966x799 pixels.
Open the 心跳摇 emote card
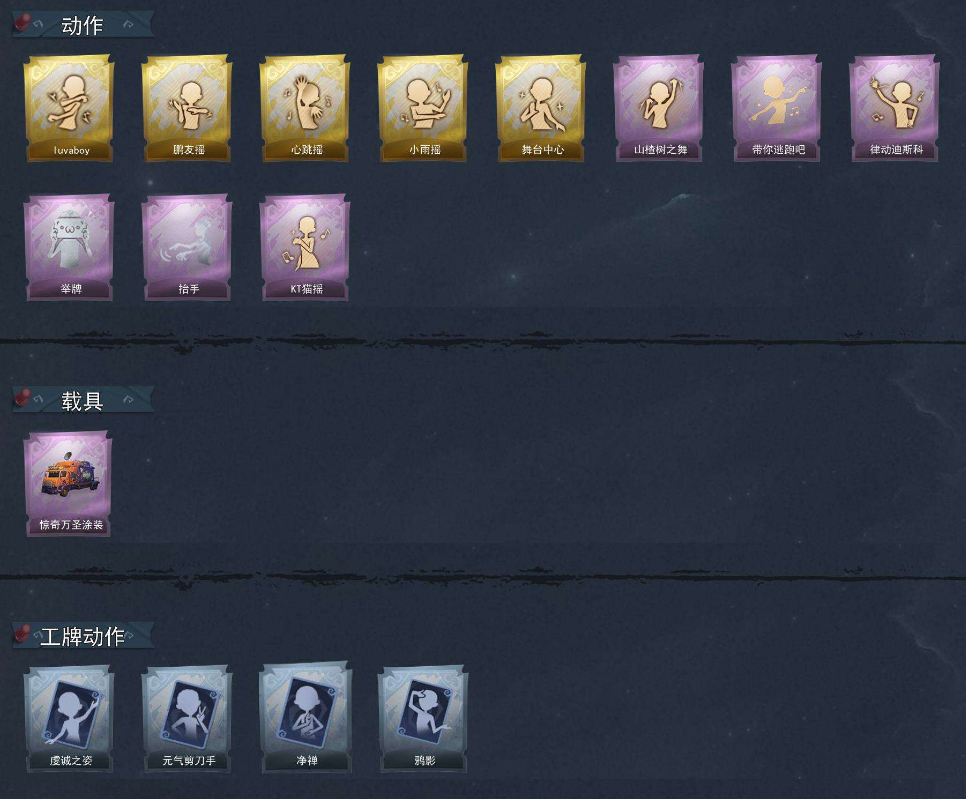click(305, 108)
